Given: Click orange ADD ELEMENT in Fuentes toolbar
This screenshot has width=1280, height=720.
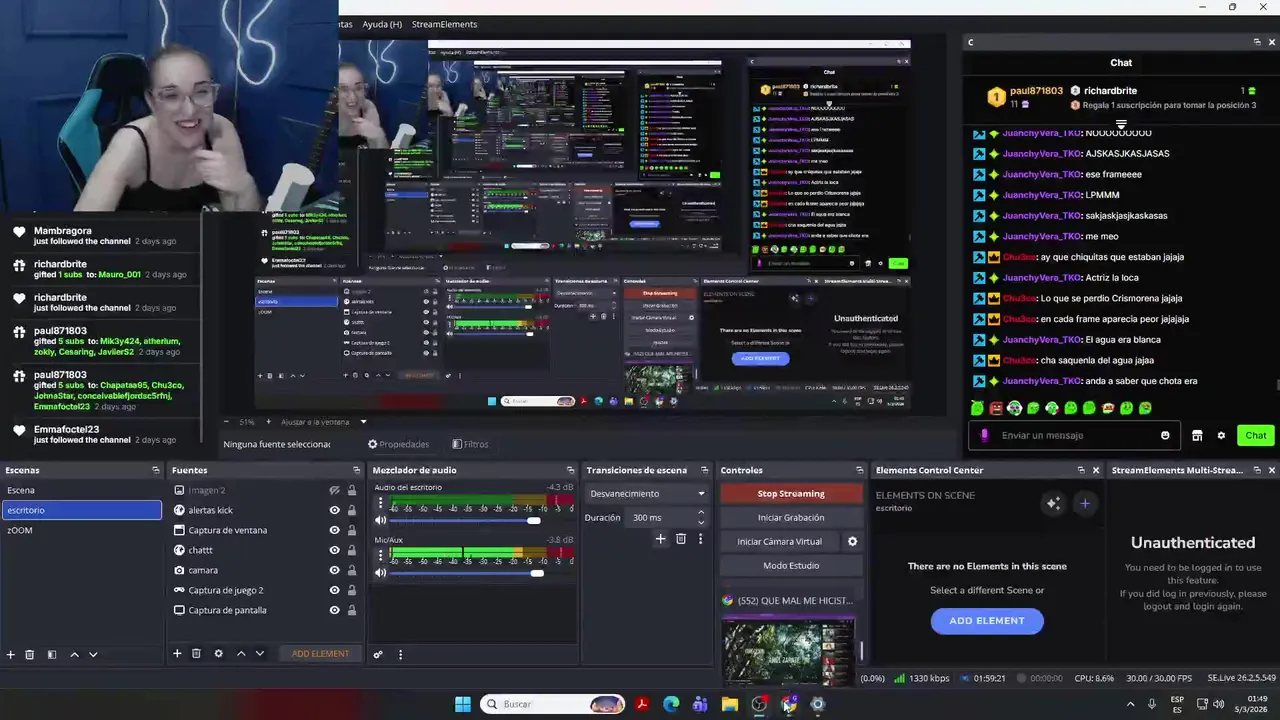Looking at the screenshot, I should coord(321,654).
